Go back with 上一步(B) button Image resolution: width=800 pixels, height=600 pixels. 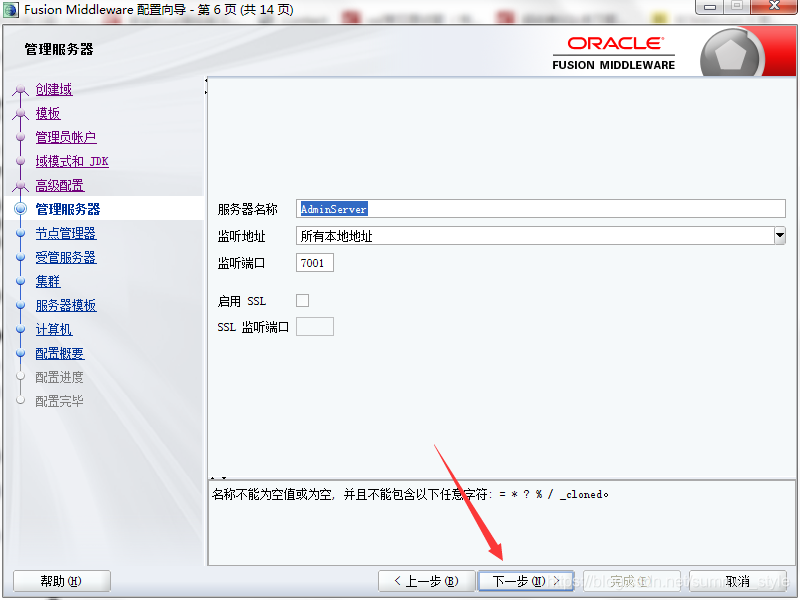427,581
